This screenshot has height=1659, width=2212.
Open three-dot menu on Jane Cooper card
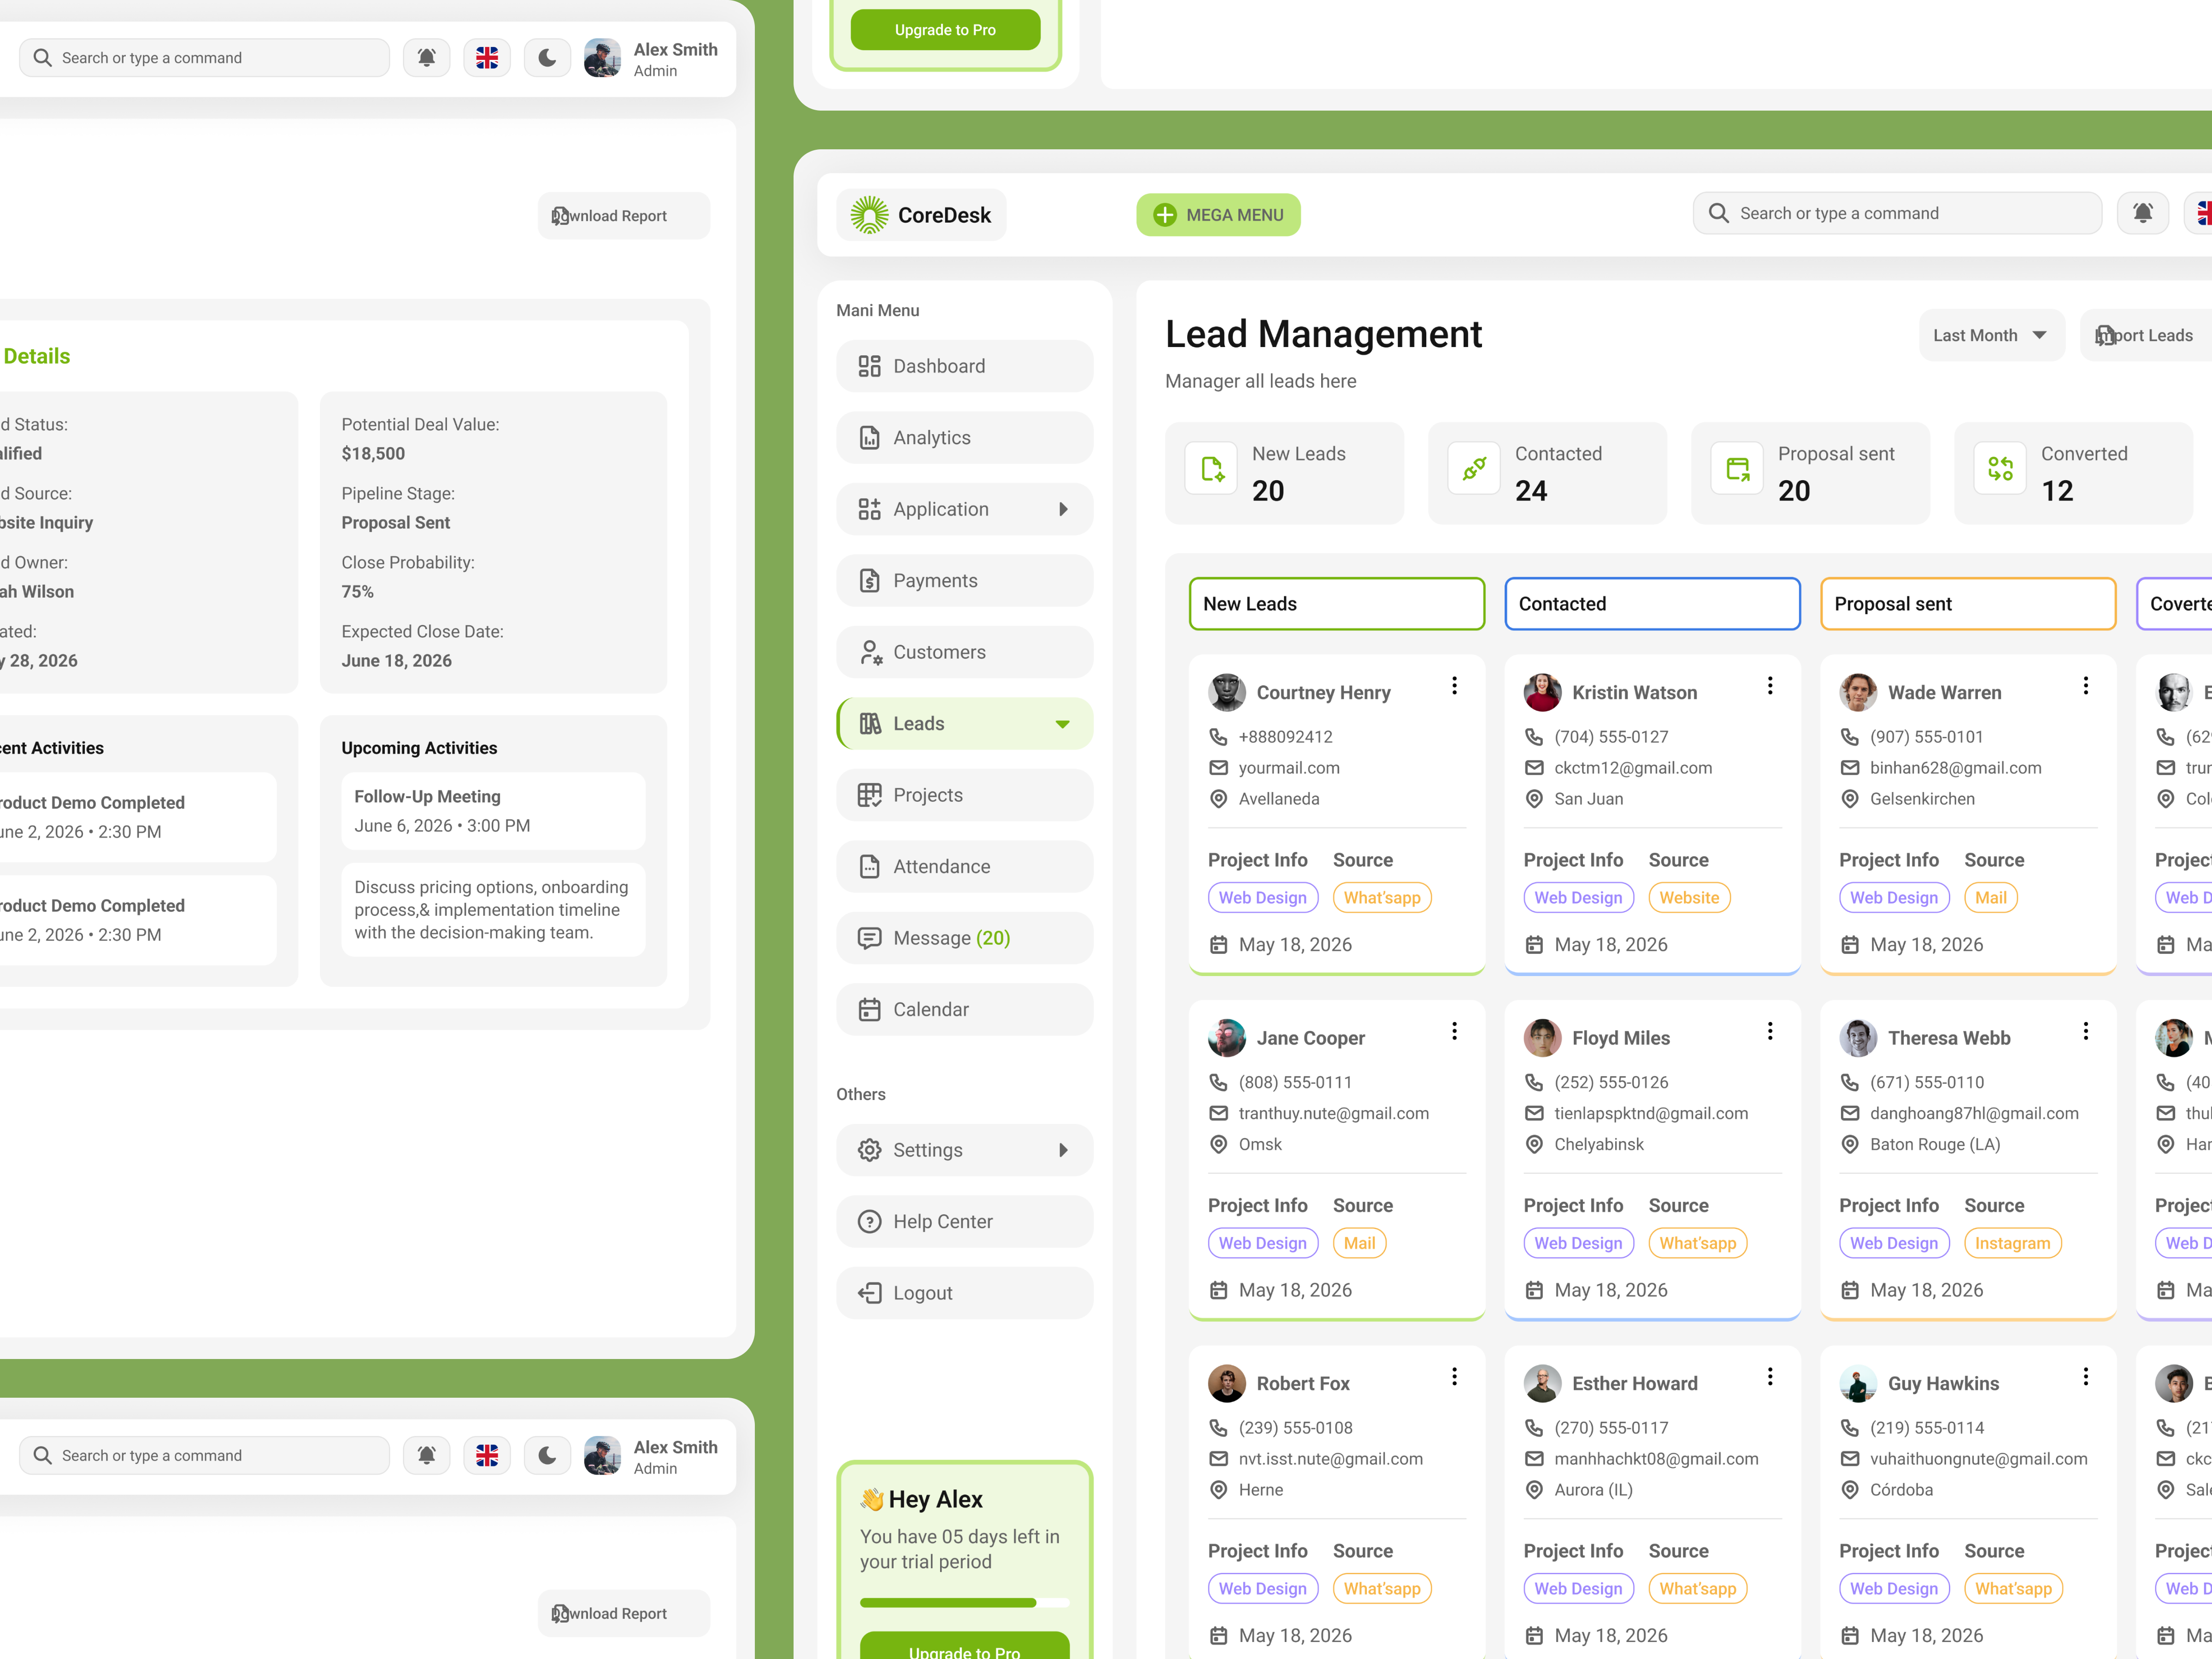[1454, 1031]
